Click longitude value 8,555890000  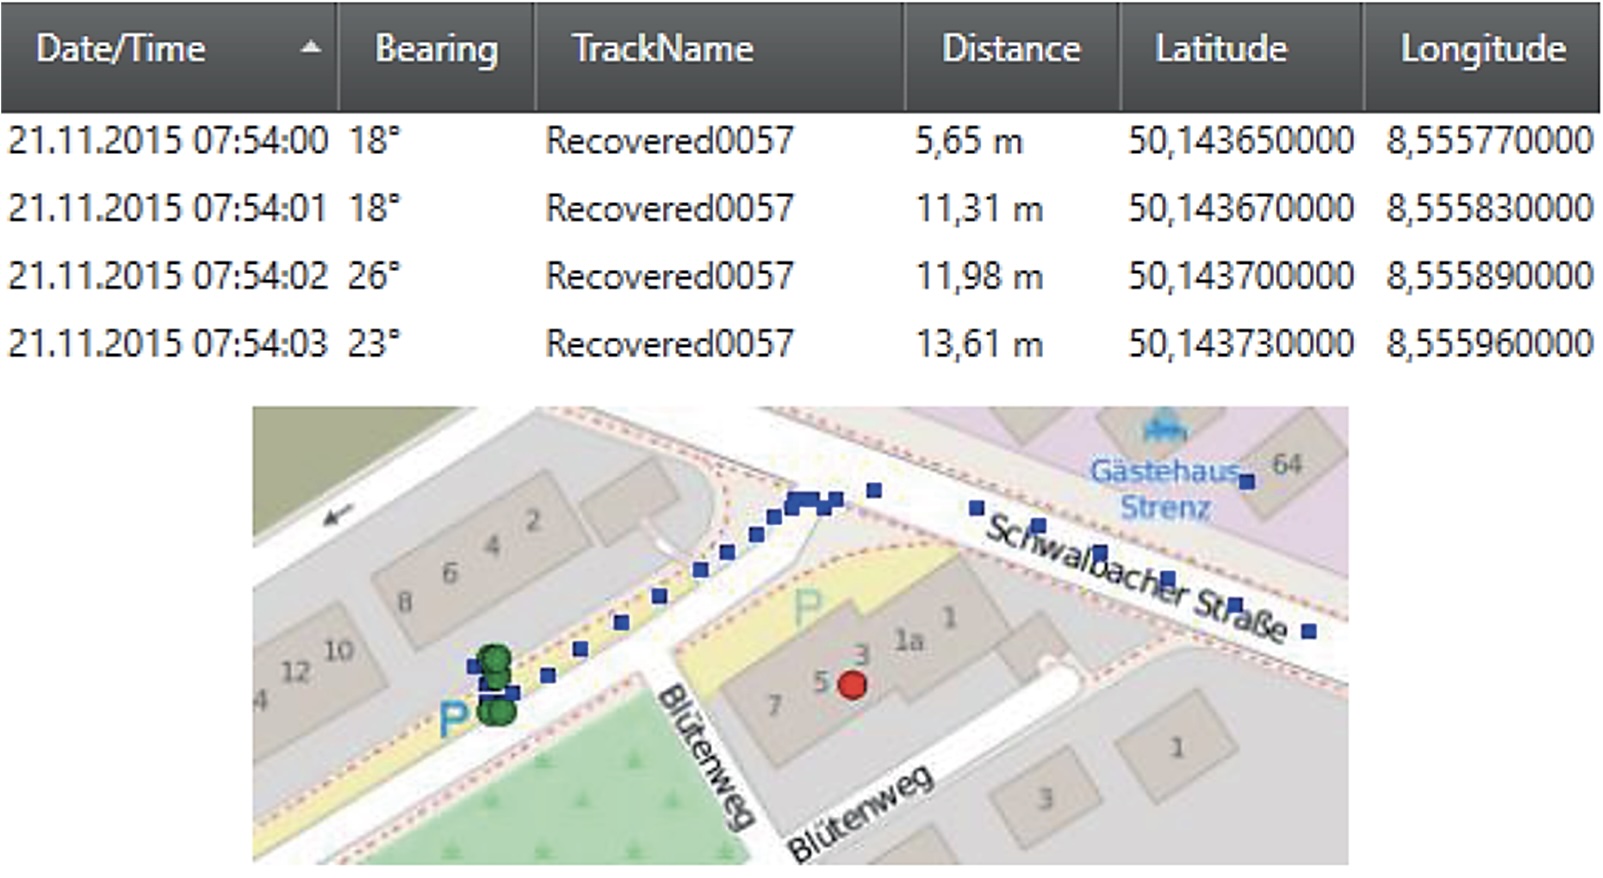[x=1489, y=276]
